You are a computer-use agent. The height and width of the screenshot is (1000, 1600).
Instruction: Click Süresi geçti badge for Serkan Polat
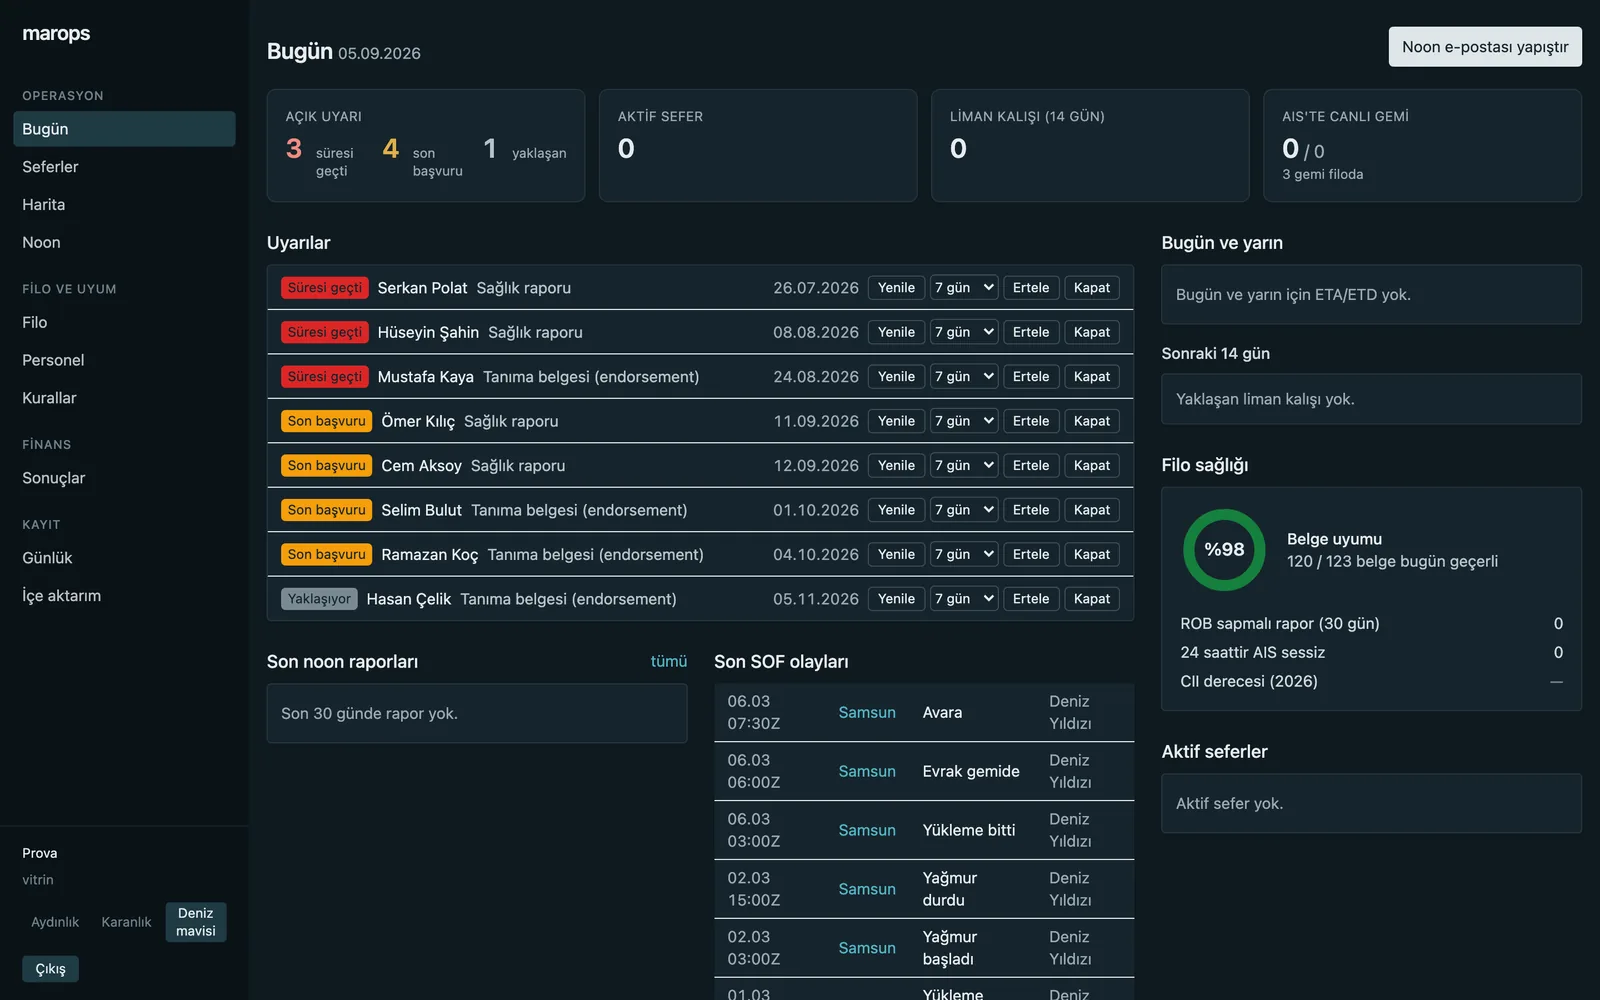tap(325, 288)
